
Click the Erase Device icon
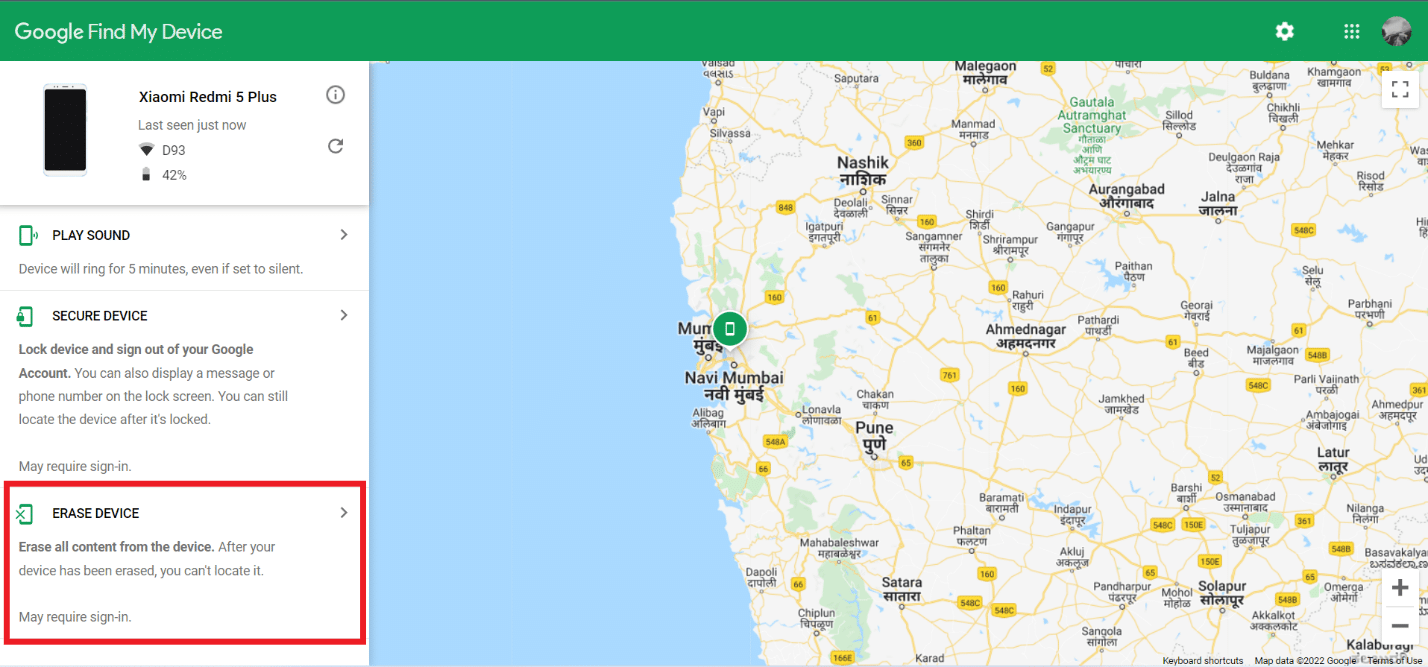point(25,514)
